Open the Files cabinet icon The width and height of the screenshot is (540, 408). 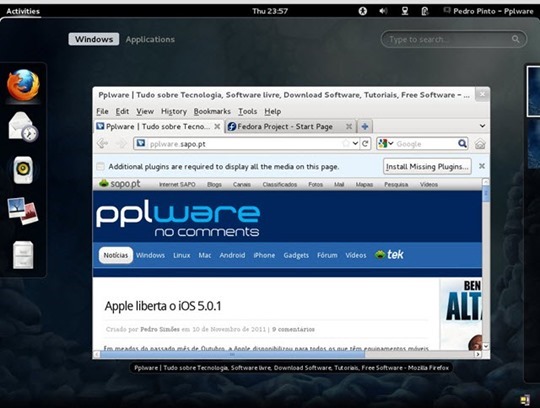[x=23, y=255]
